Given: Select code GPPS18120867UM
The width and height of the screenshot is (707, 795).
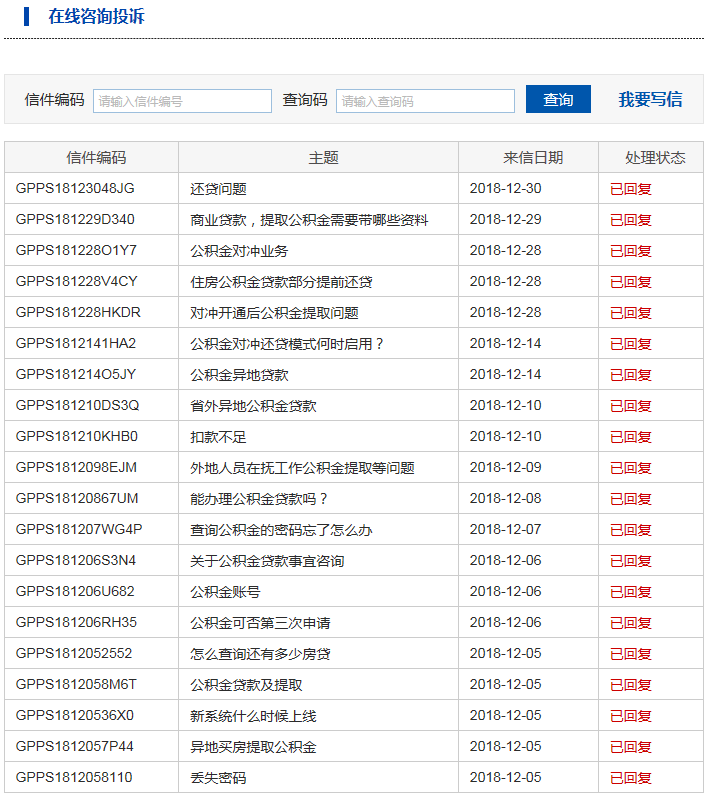Looking at the screenshot, I should click(77, 497).
